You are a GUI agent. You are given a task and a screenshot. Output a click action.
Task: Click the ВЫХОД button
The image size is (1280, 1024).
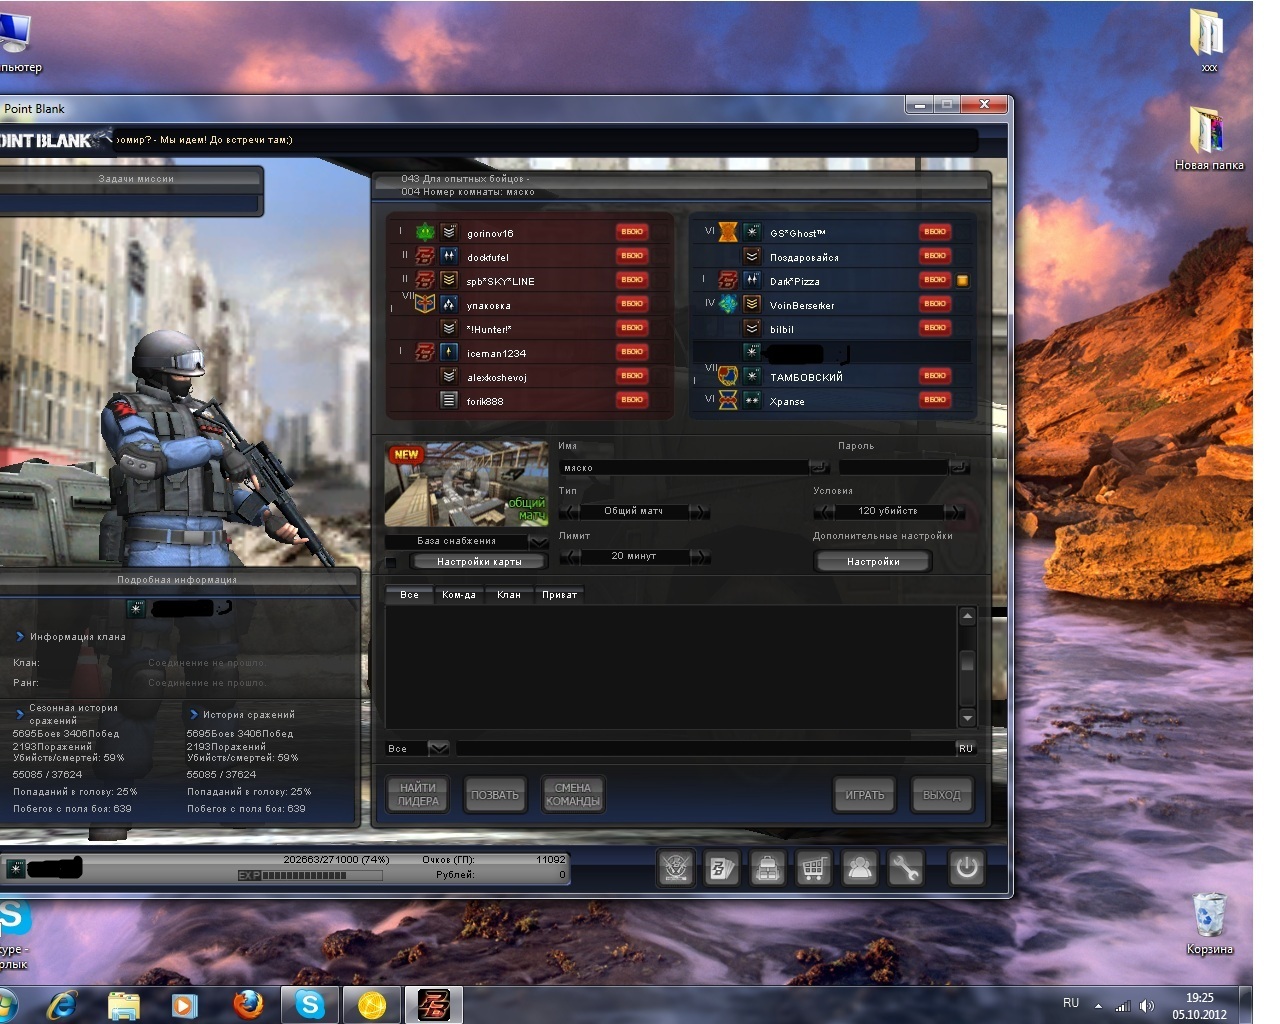942,795
